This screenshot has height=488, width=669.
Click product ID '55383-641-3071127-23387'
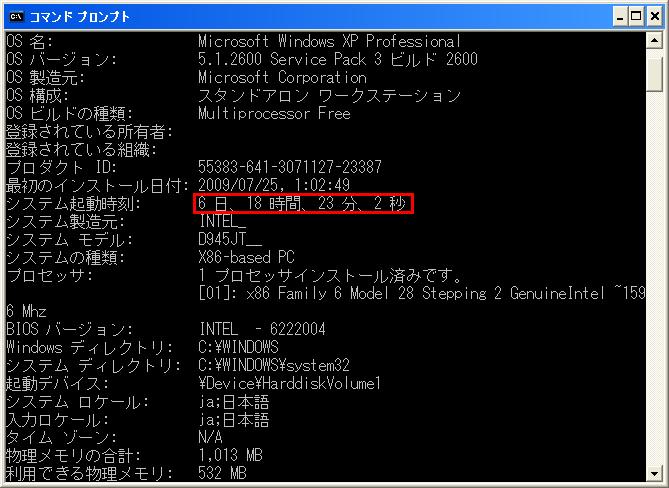pos(290,167)
